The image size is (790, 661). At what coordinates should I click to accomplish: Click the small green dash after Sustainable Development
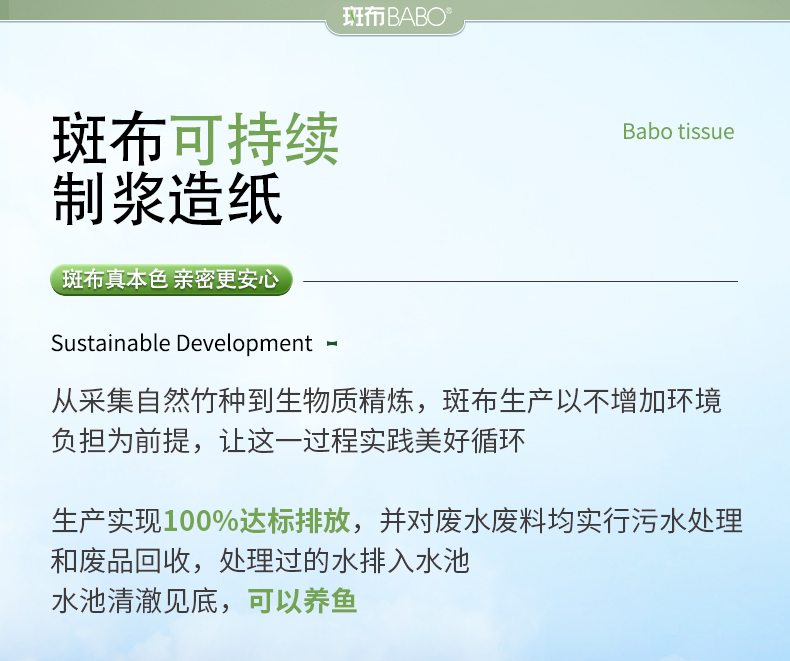click(x=332, y=344)
